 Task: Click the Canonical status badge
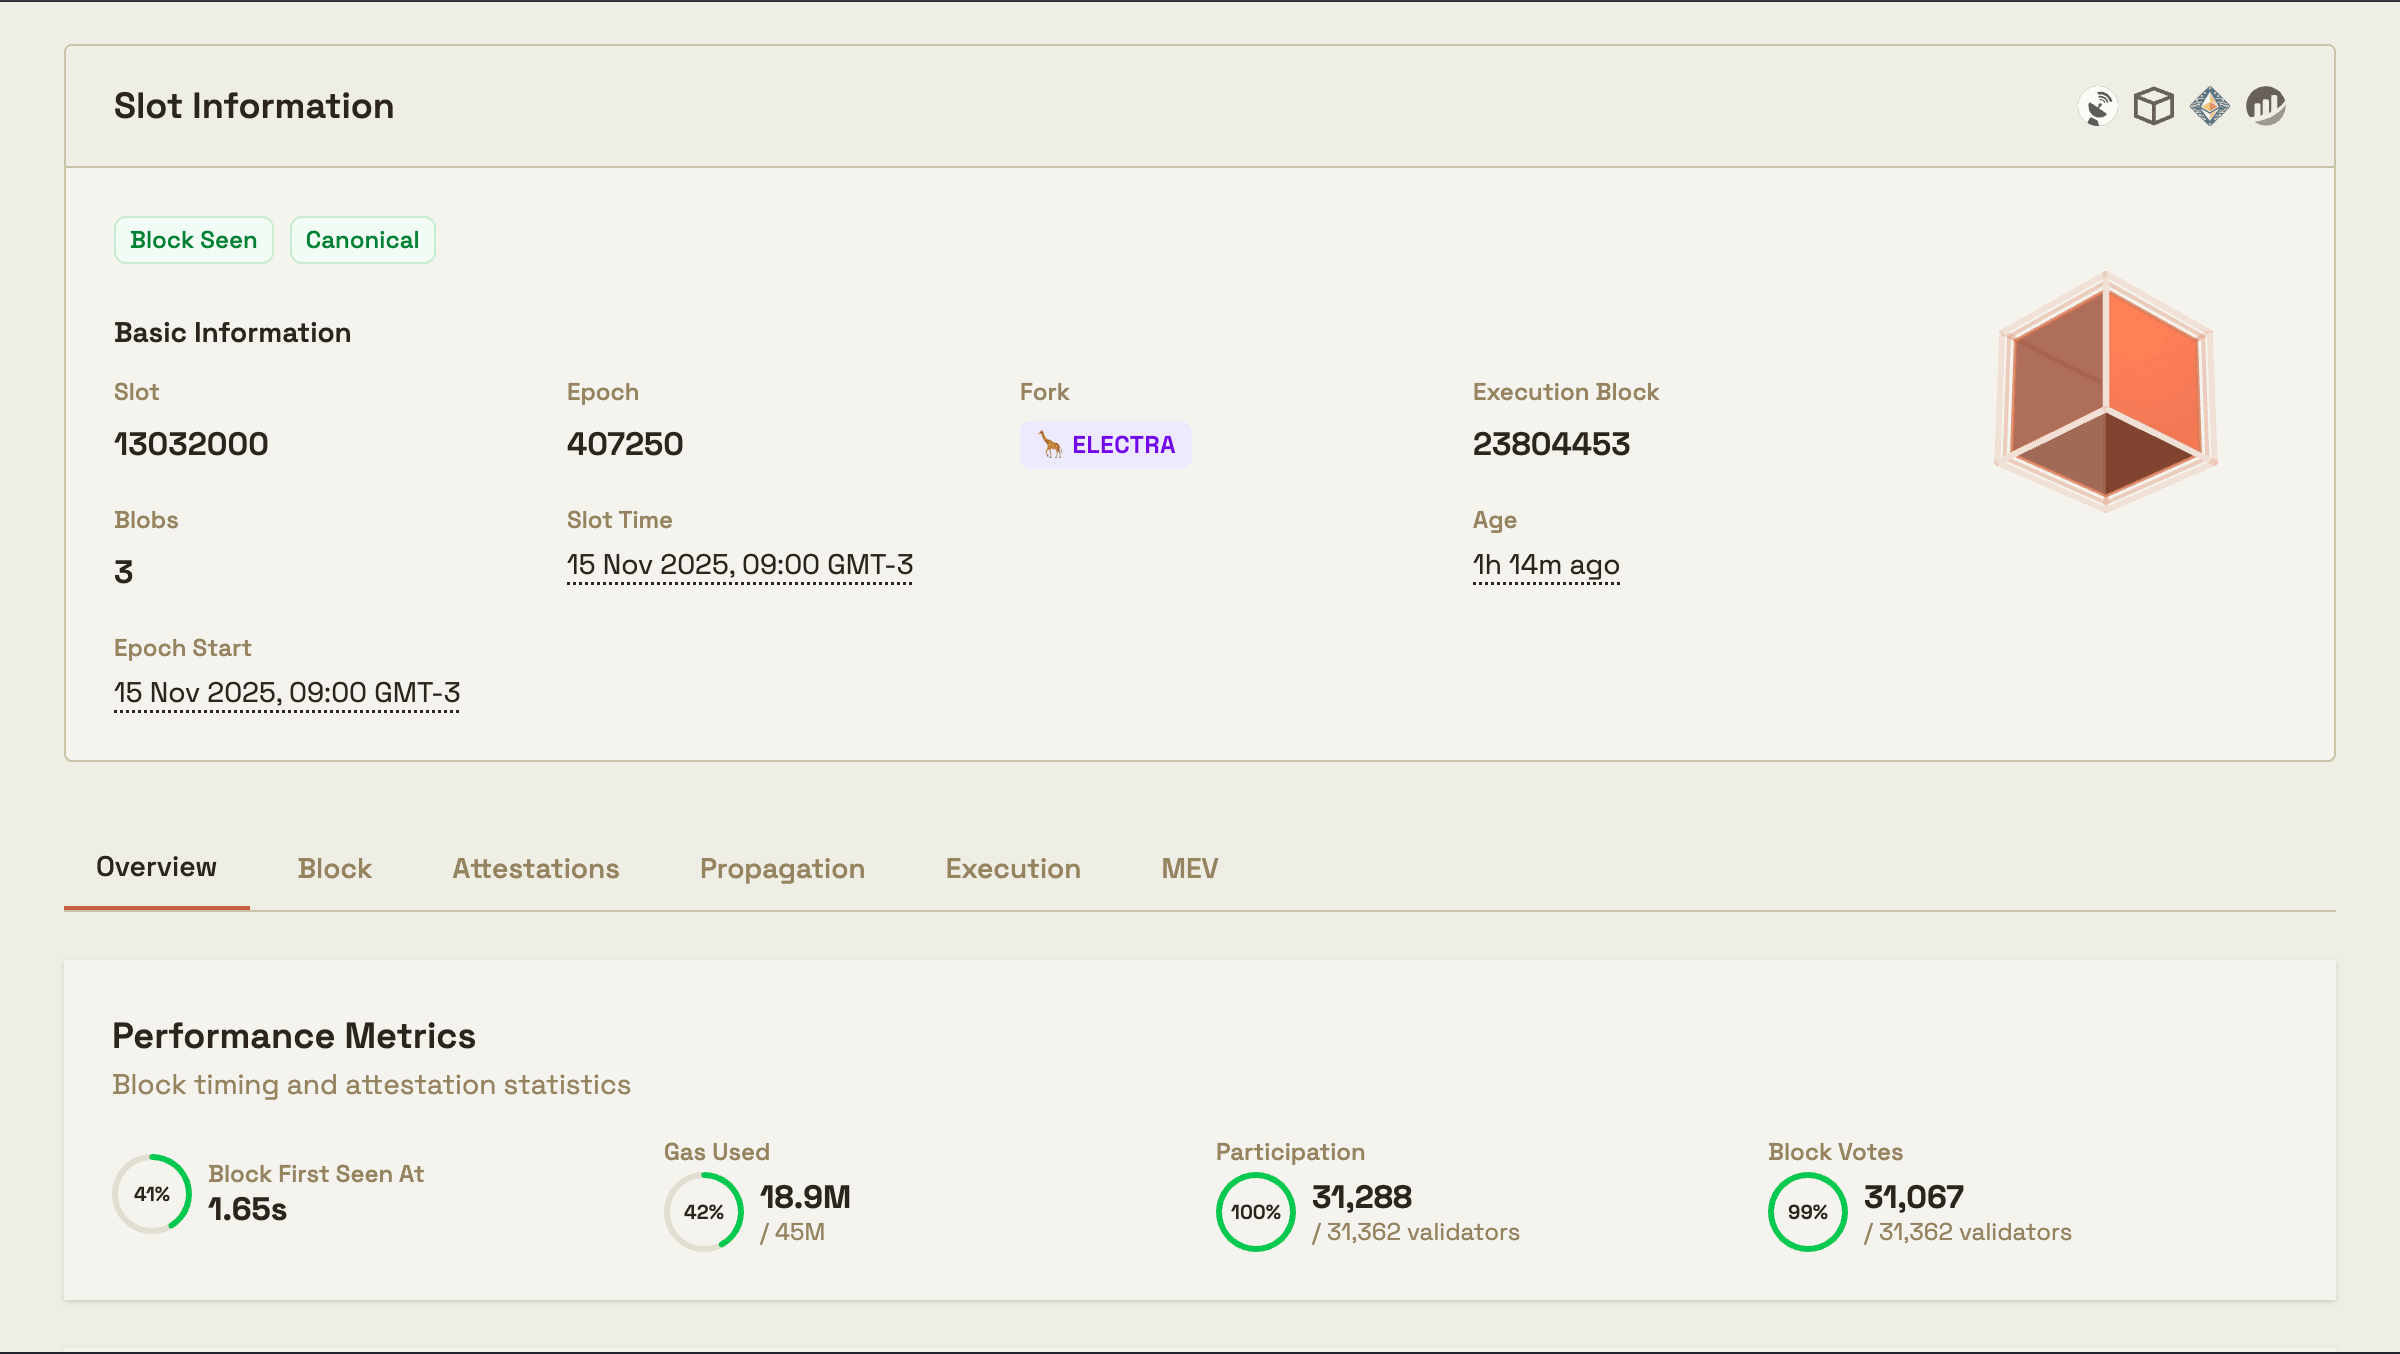(x=362, y=240)
